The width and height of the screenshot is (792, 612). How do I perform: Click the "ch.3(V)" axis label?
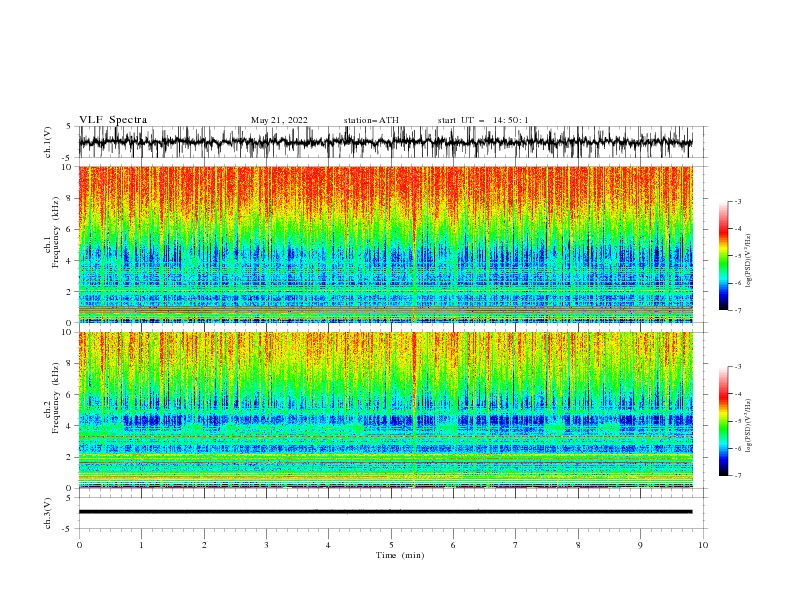48,513
